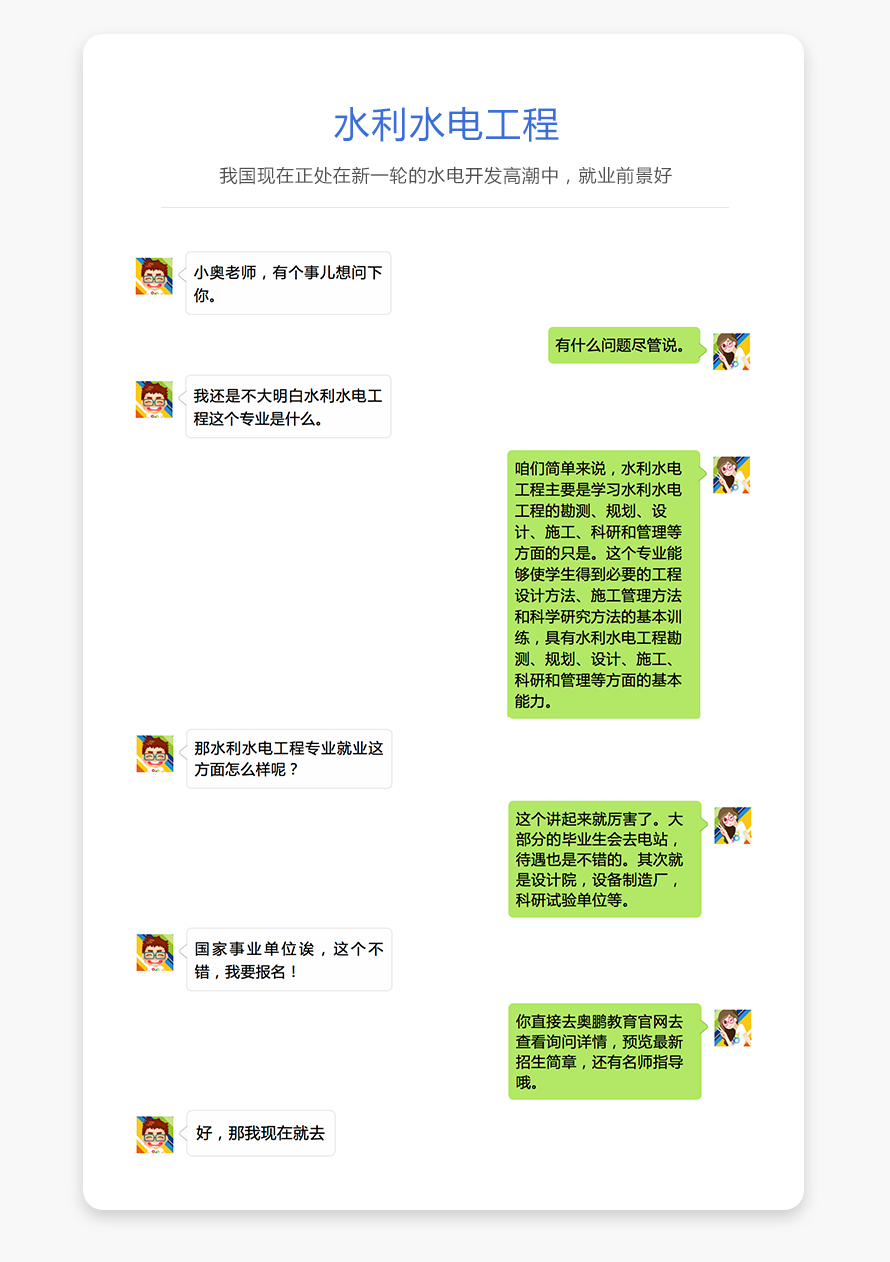
Task: Click the teacher avatar beside '有什么问题尽管说'
Action: click(732, 351)
